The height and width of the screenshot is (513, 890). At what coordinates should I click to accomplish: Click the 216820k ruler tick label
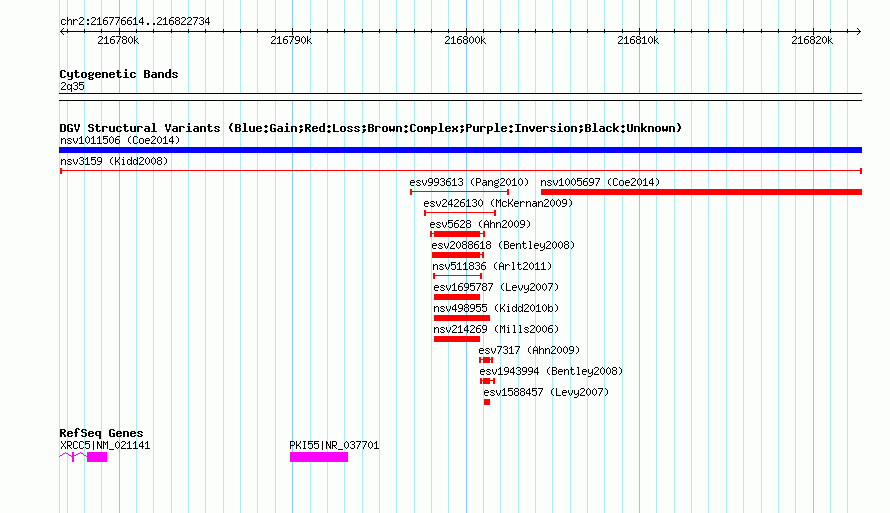(812, 40)
